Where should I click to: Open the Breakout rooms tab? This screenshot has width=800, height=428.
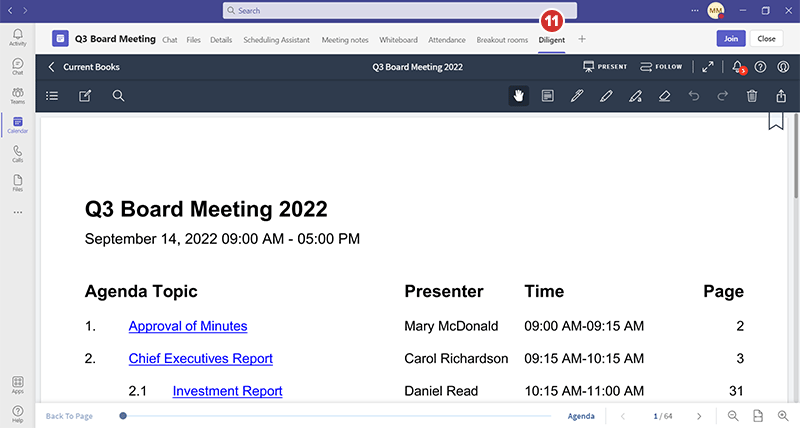(502, 39)
